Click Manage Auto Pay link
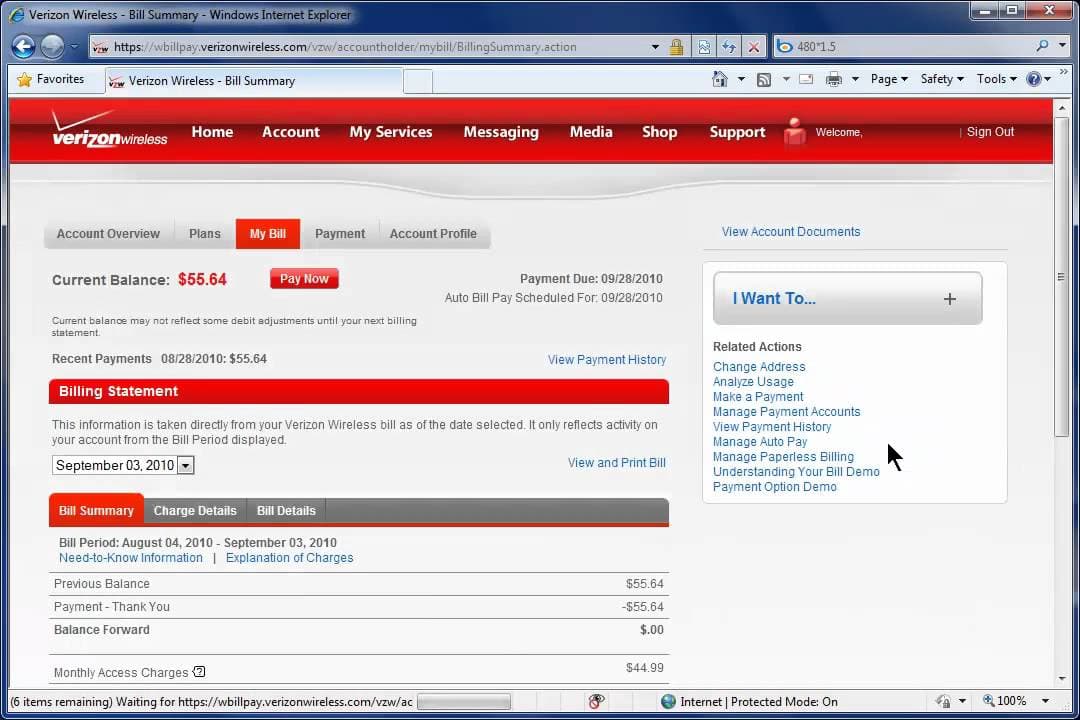1080x720 pixels. (760, 442)
